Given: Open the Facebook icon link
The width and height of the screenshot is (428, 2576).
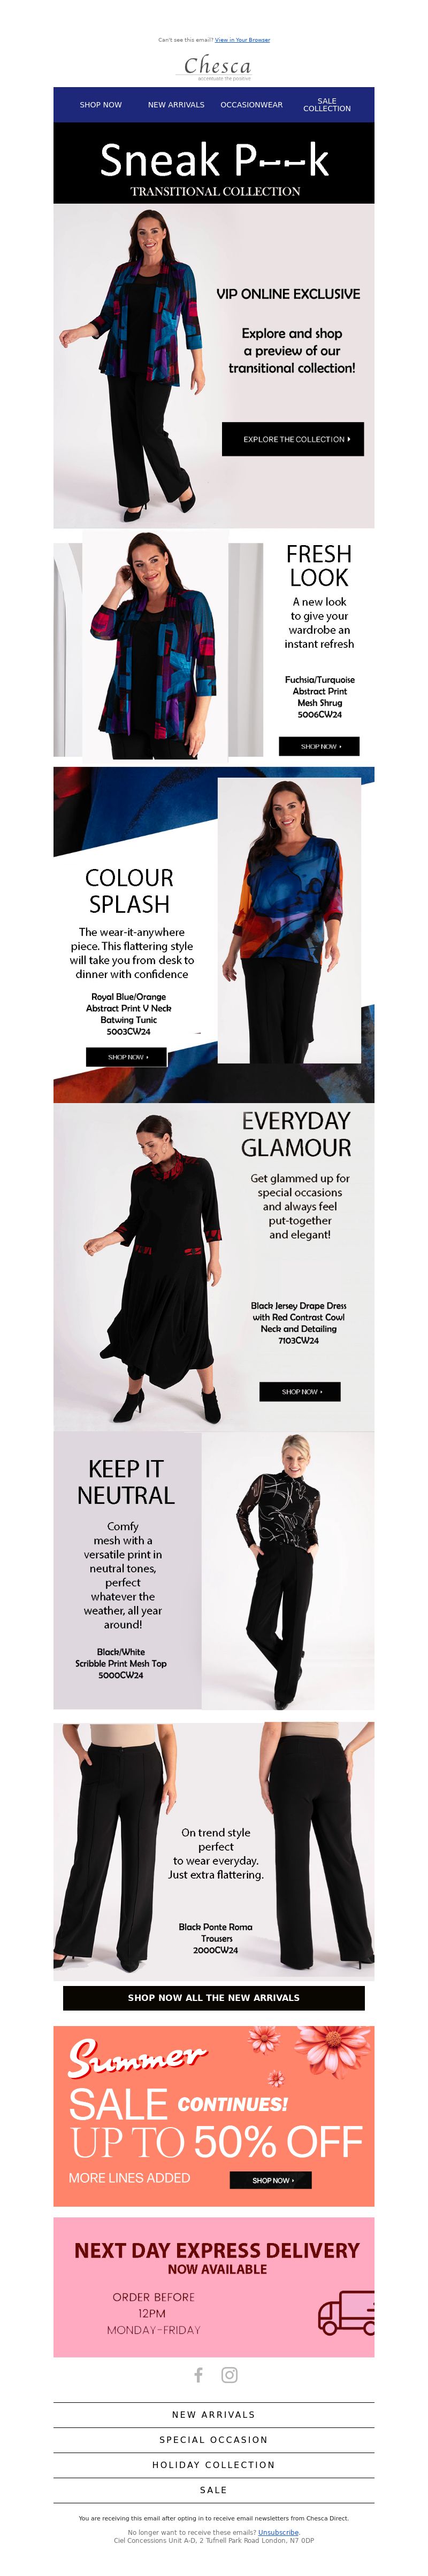Looking at the screenshot, I should 198,2374.
